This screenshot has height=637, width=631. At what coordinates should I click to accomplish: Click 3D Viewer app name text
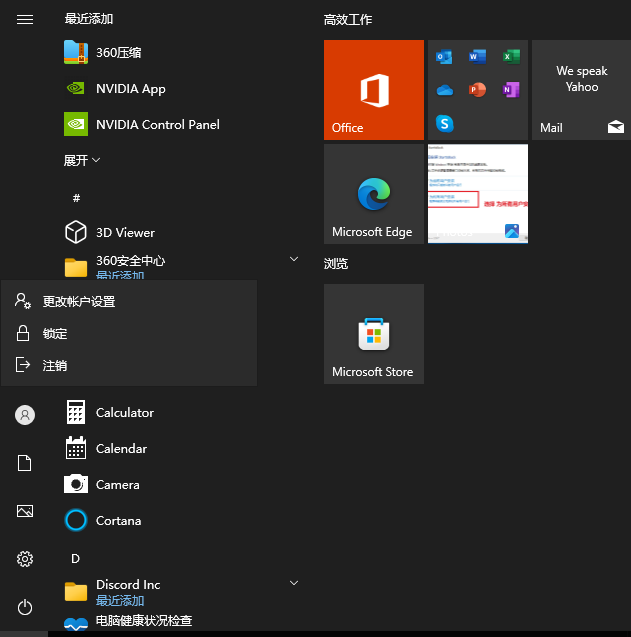coord(125,232)
